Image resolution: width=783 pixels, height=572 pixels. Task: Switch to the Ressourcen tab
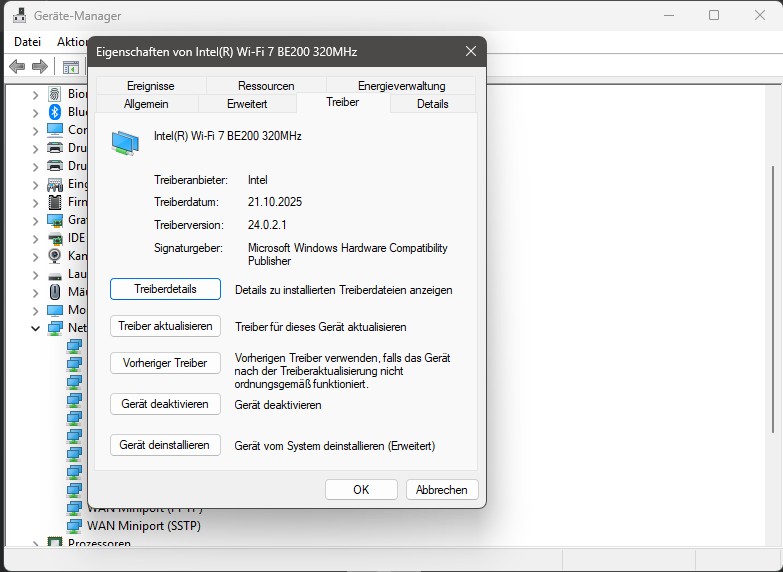click(x=266, y=85)
